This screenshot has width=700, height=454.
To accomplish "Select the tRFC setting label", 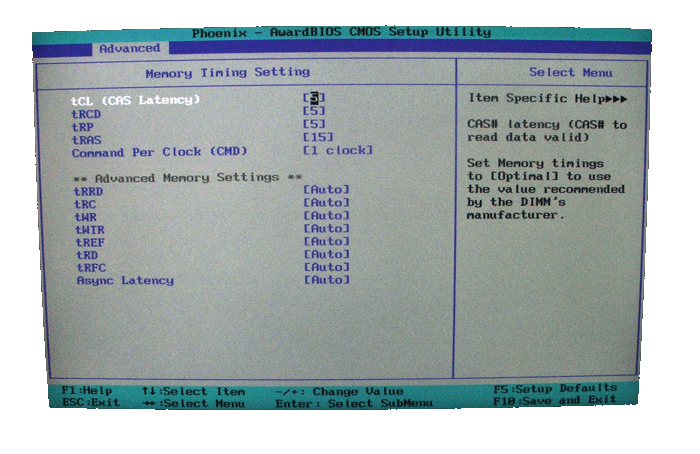I will [92, 268].
